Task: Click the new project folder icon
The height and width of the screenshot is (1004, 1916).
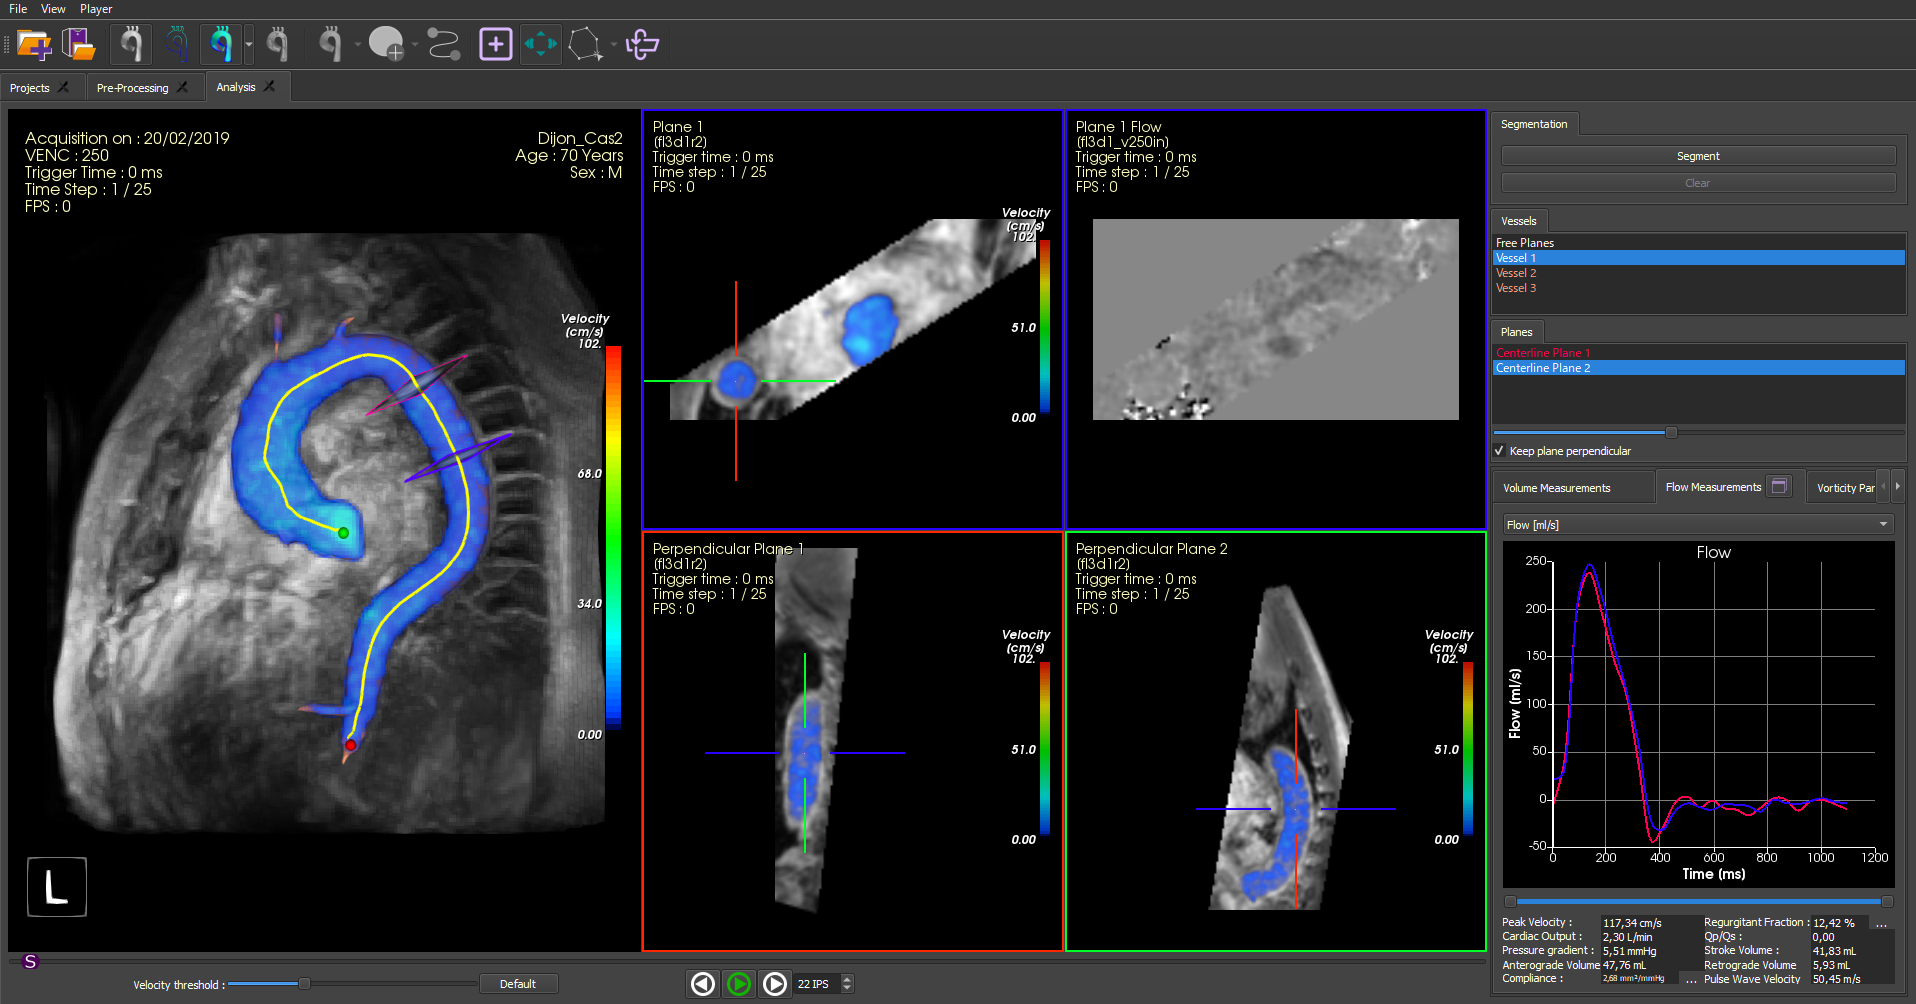Action: coord(34,44)
